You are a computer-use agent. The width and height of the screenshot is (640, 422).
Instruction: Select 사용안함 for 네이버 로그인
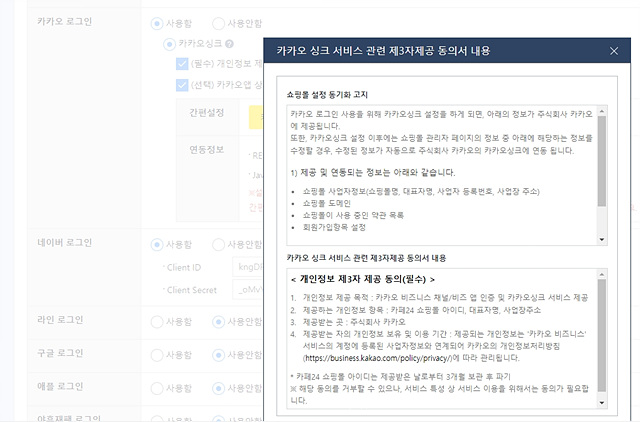pos(218,244)
